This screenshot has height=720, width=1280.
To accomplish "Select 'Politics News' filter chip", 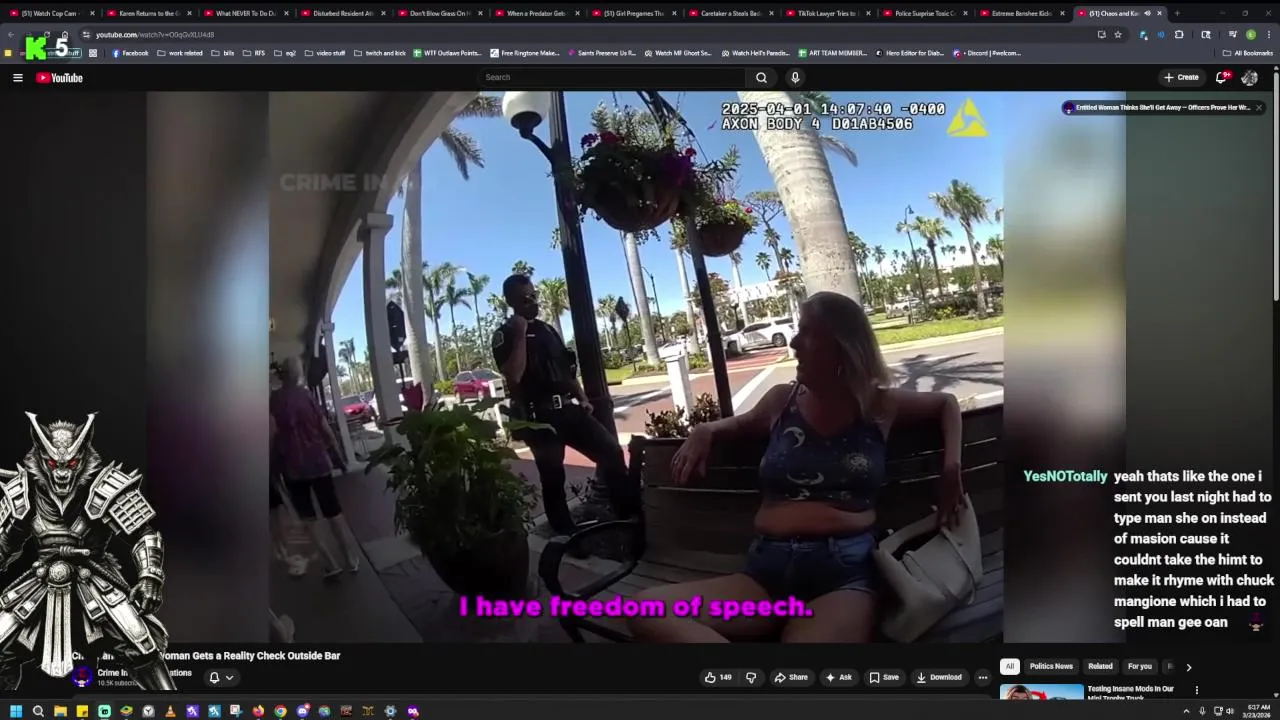I will point(1051,666).
